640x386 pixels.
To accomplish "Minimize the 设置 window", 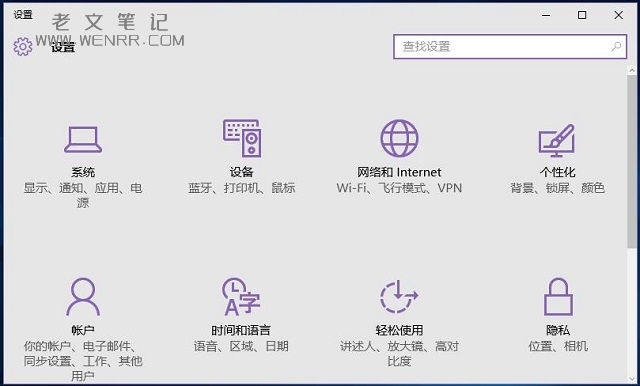I will (x=546, y=15).
